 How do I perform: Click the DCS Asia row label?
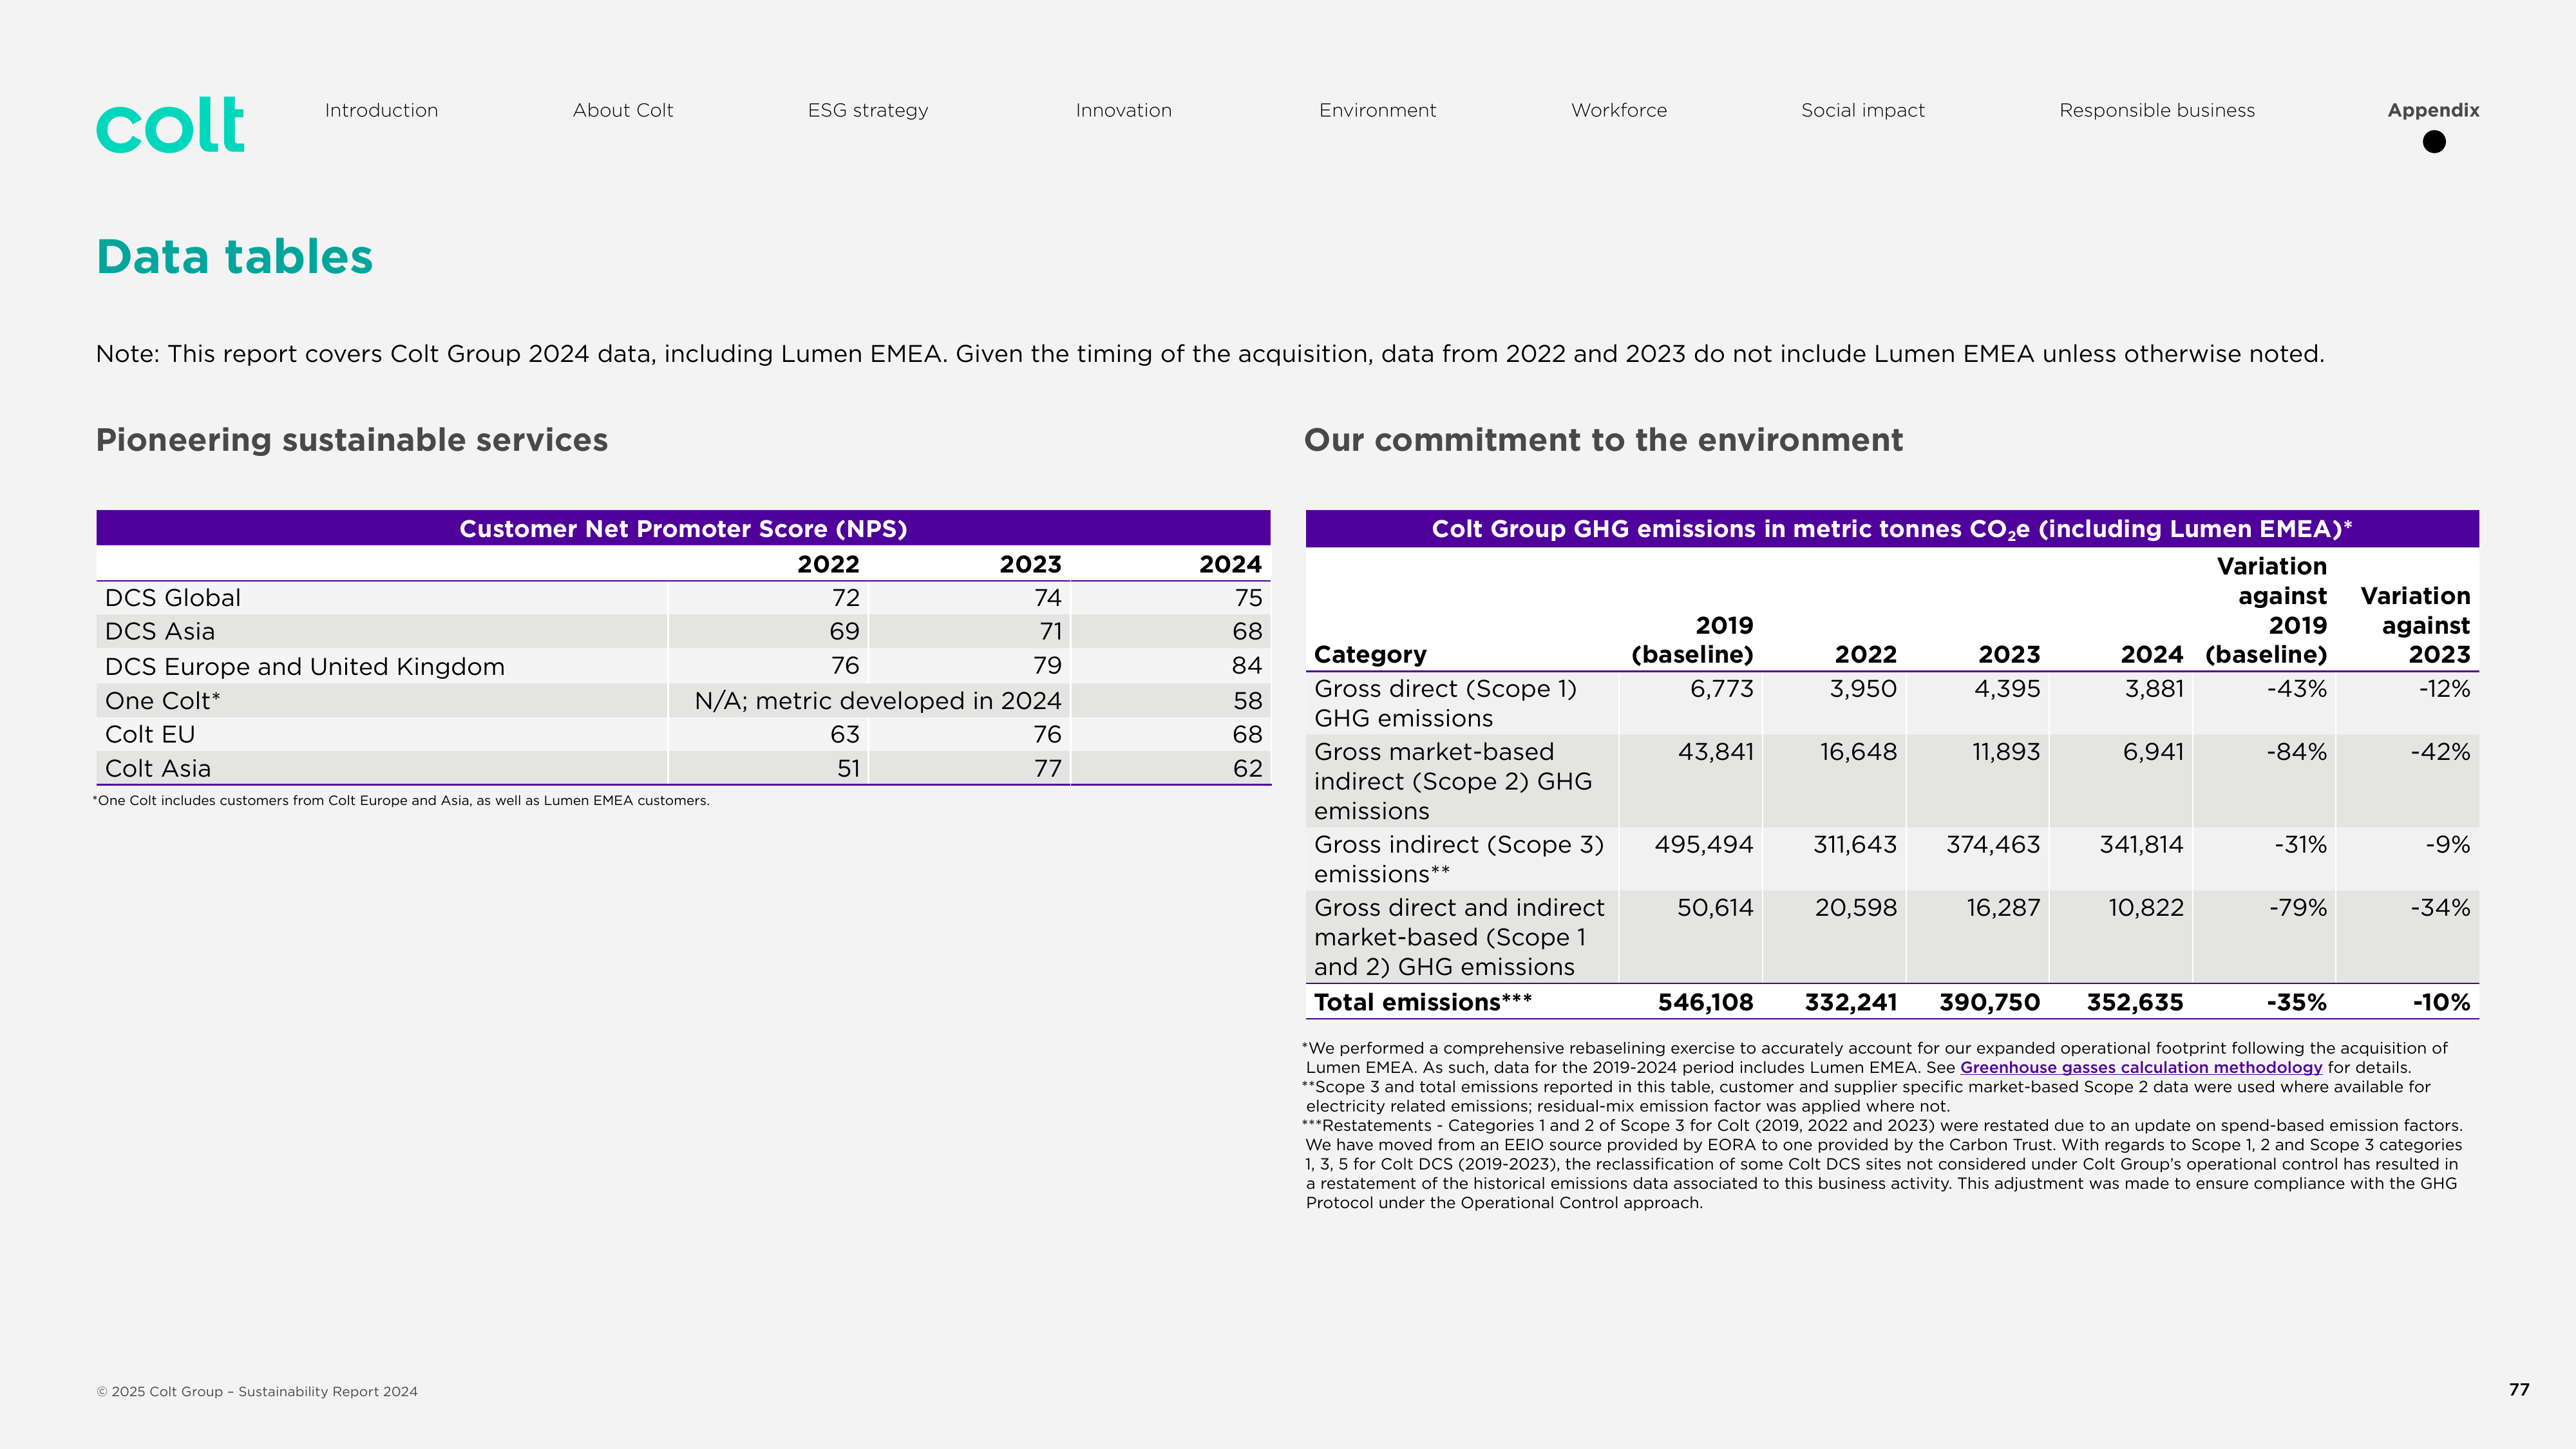(160, 632)
